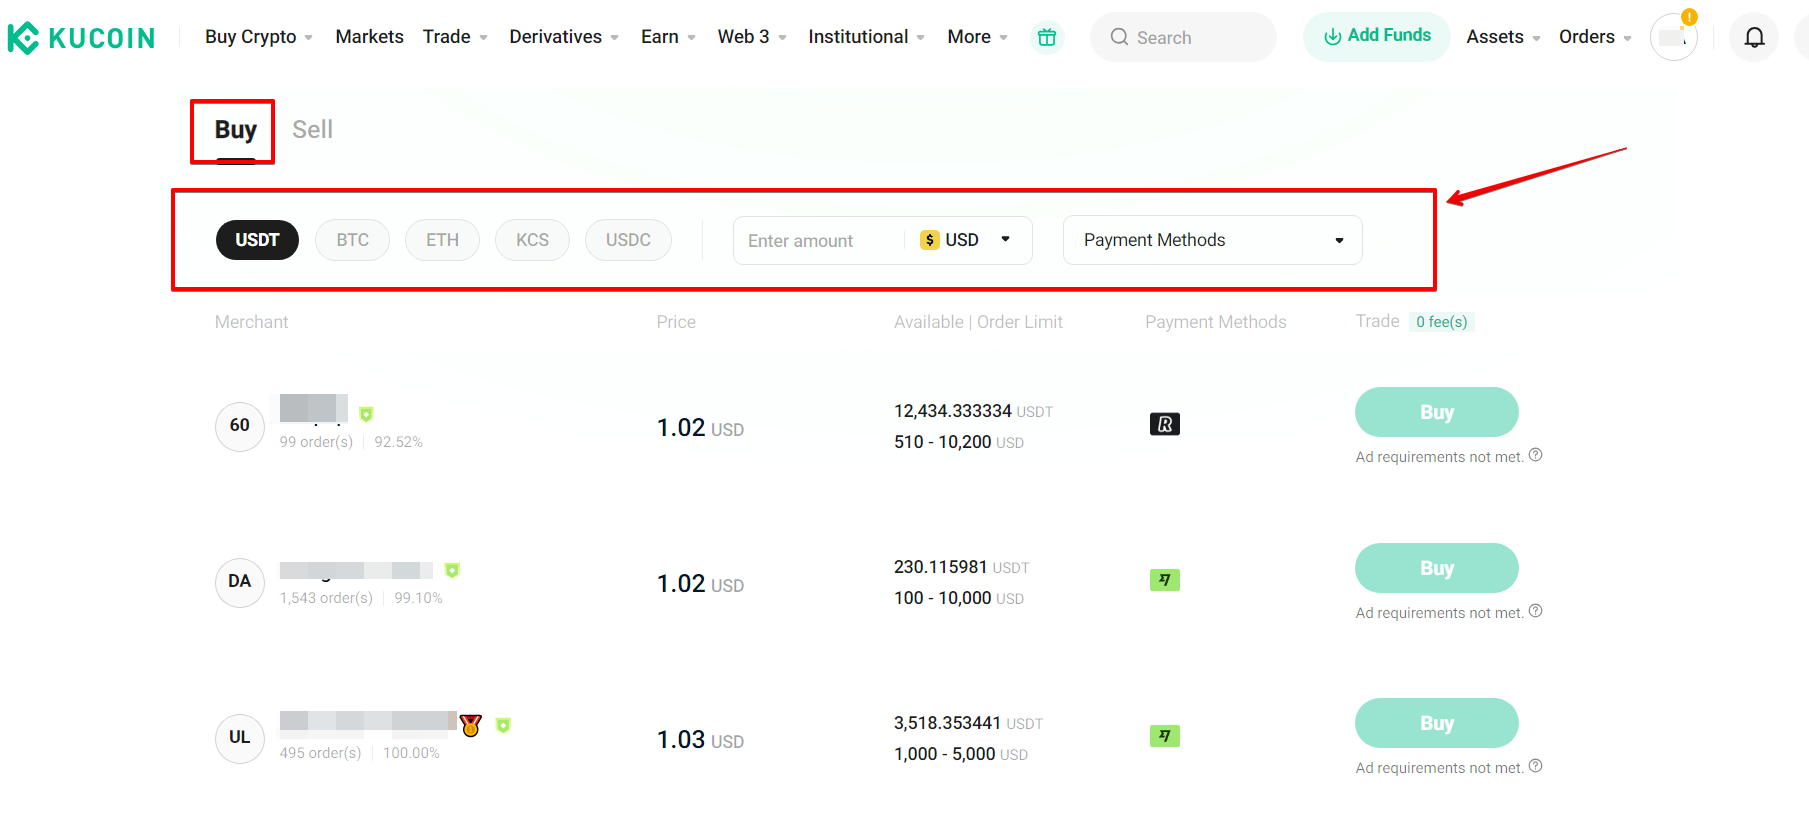This screenshot has height=814, width=1809.
Task: Click the Available | Order Limit header
Action: point(978,322)
